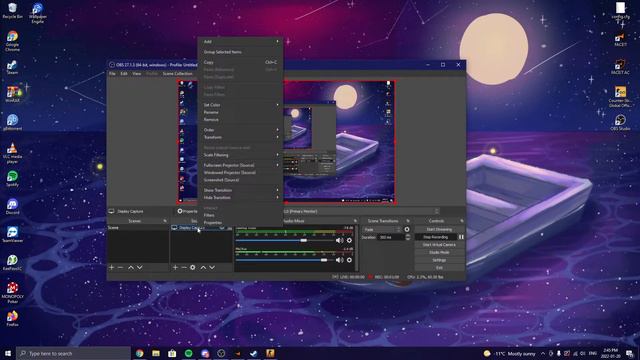640x360 pixels.
Task: Open VLC media player desktop icon
Action: (12, 153)
